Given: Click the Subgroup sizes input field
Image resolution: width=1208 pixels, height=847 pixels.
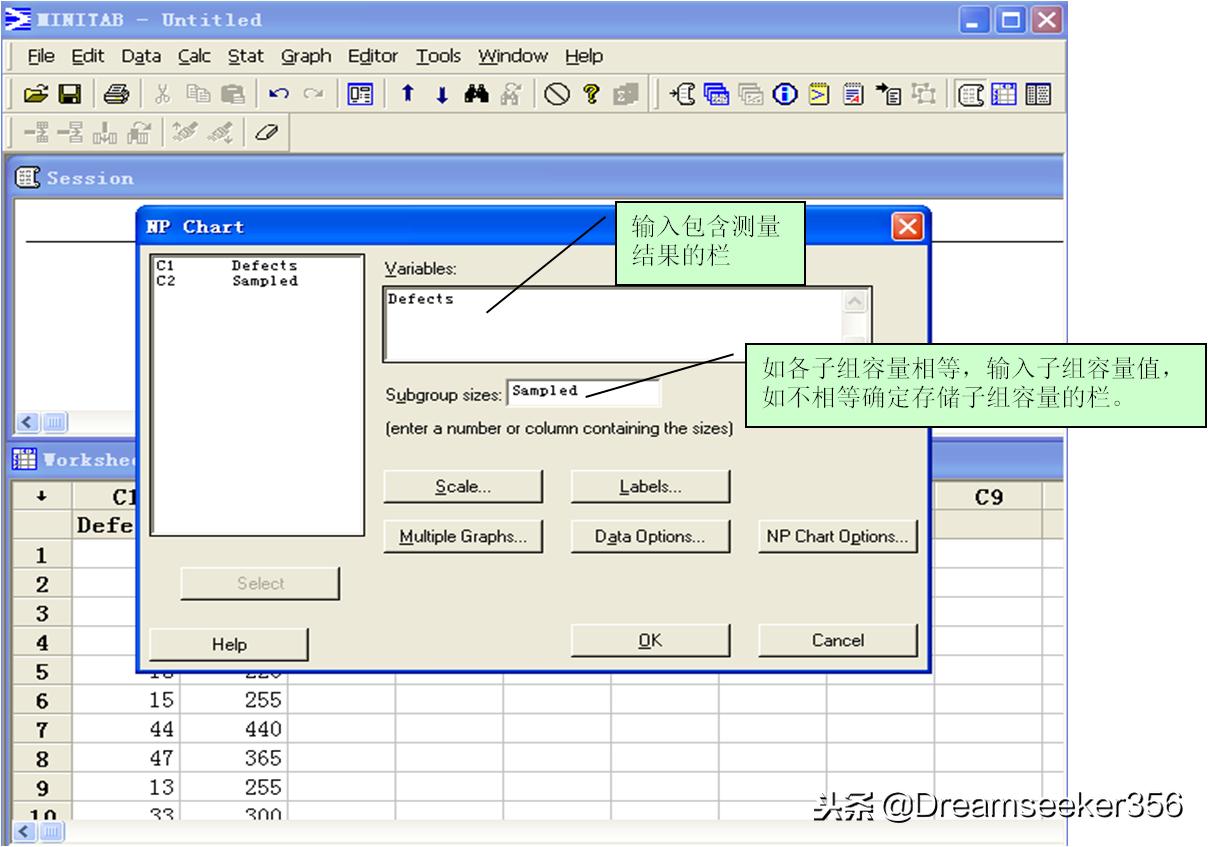Looking at the screenshot, I should pyautogui.click(x=583, y=392).
